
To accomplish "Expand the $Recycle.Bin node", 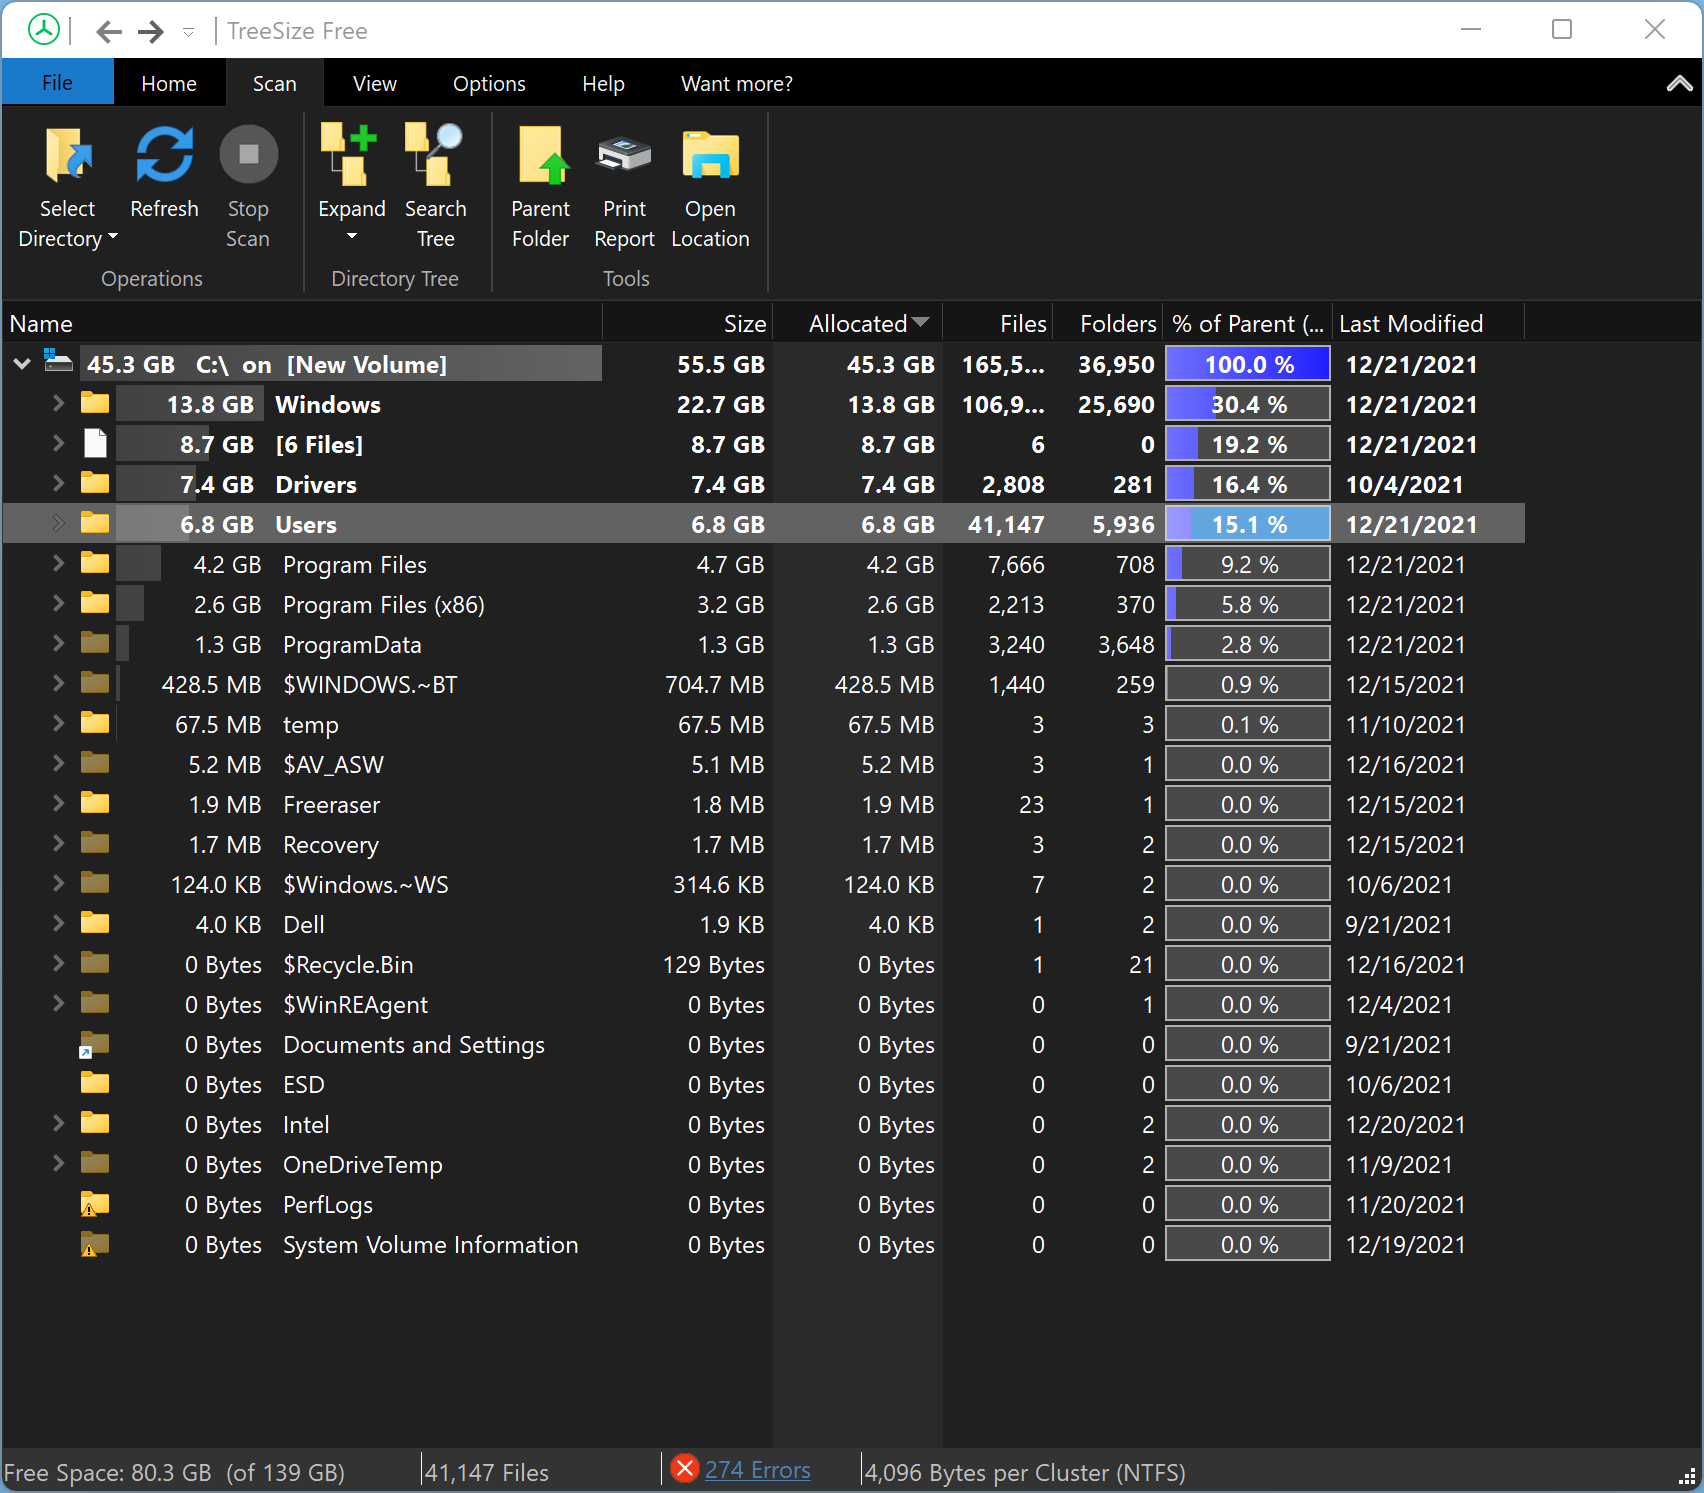I will tap(58, 963).
